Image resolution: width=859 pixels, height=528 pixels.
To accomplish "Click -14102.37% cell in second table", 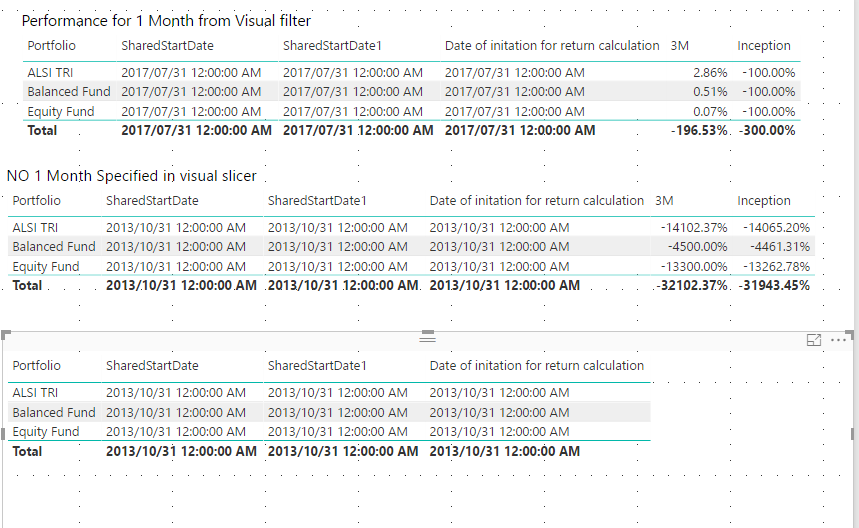I will (x=694, y=227).
